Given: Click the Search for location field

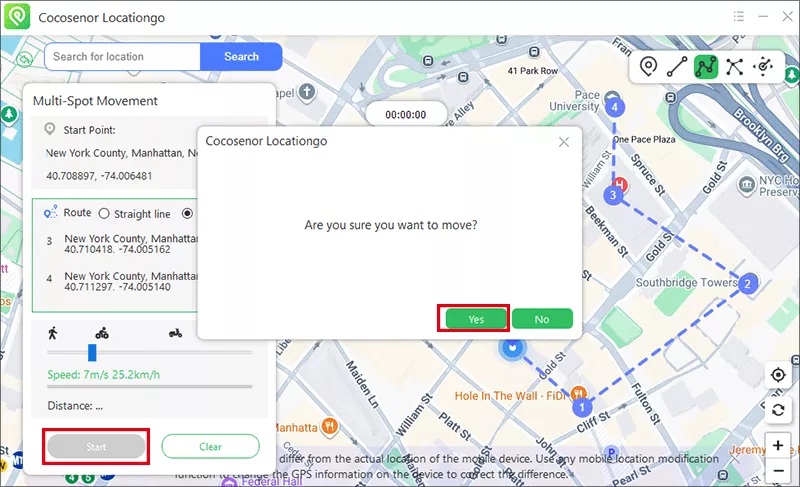Looking at the screenshot, I should pyautogui.click(x=122, y=57).
